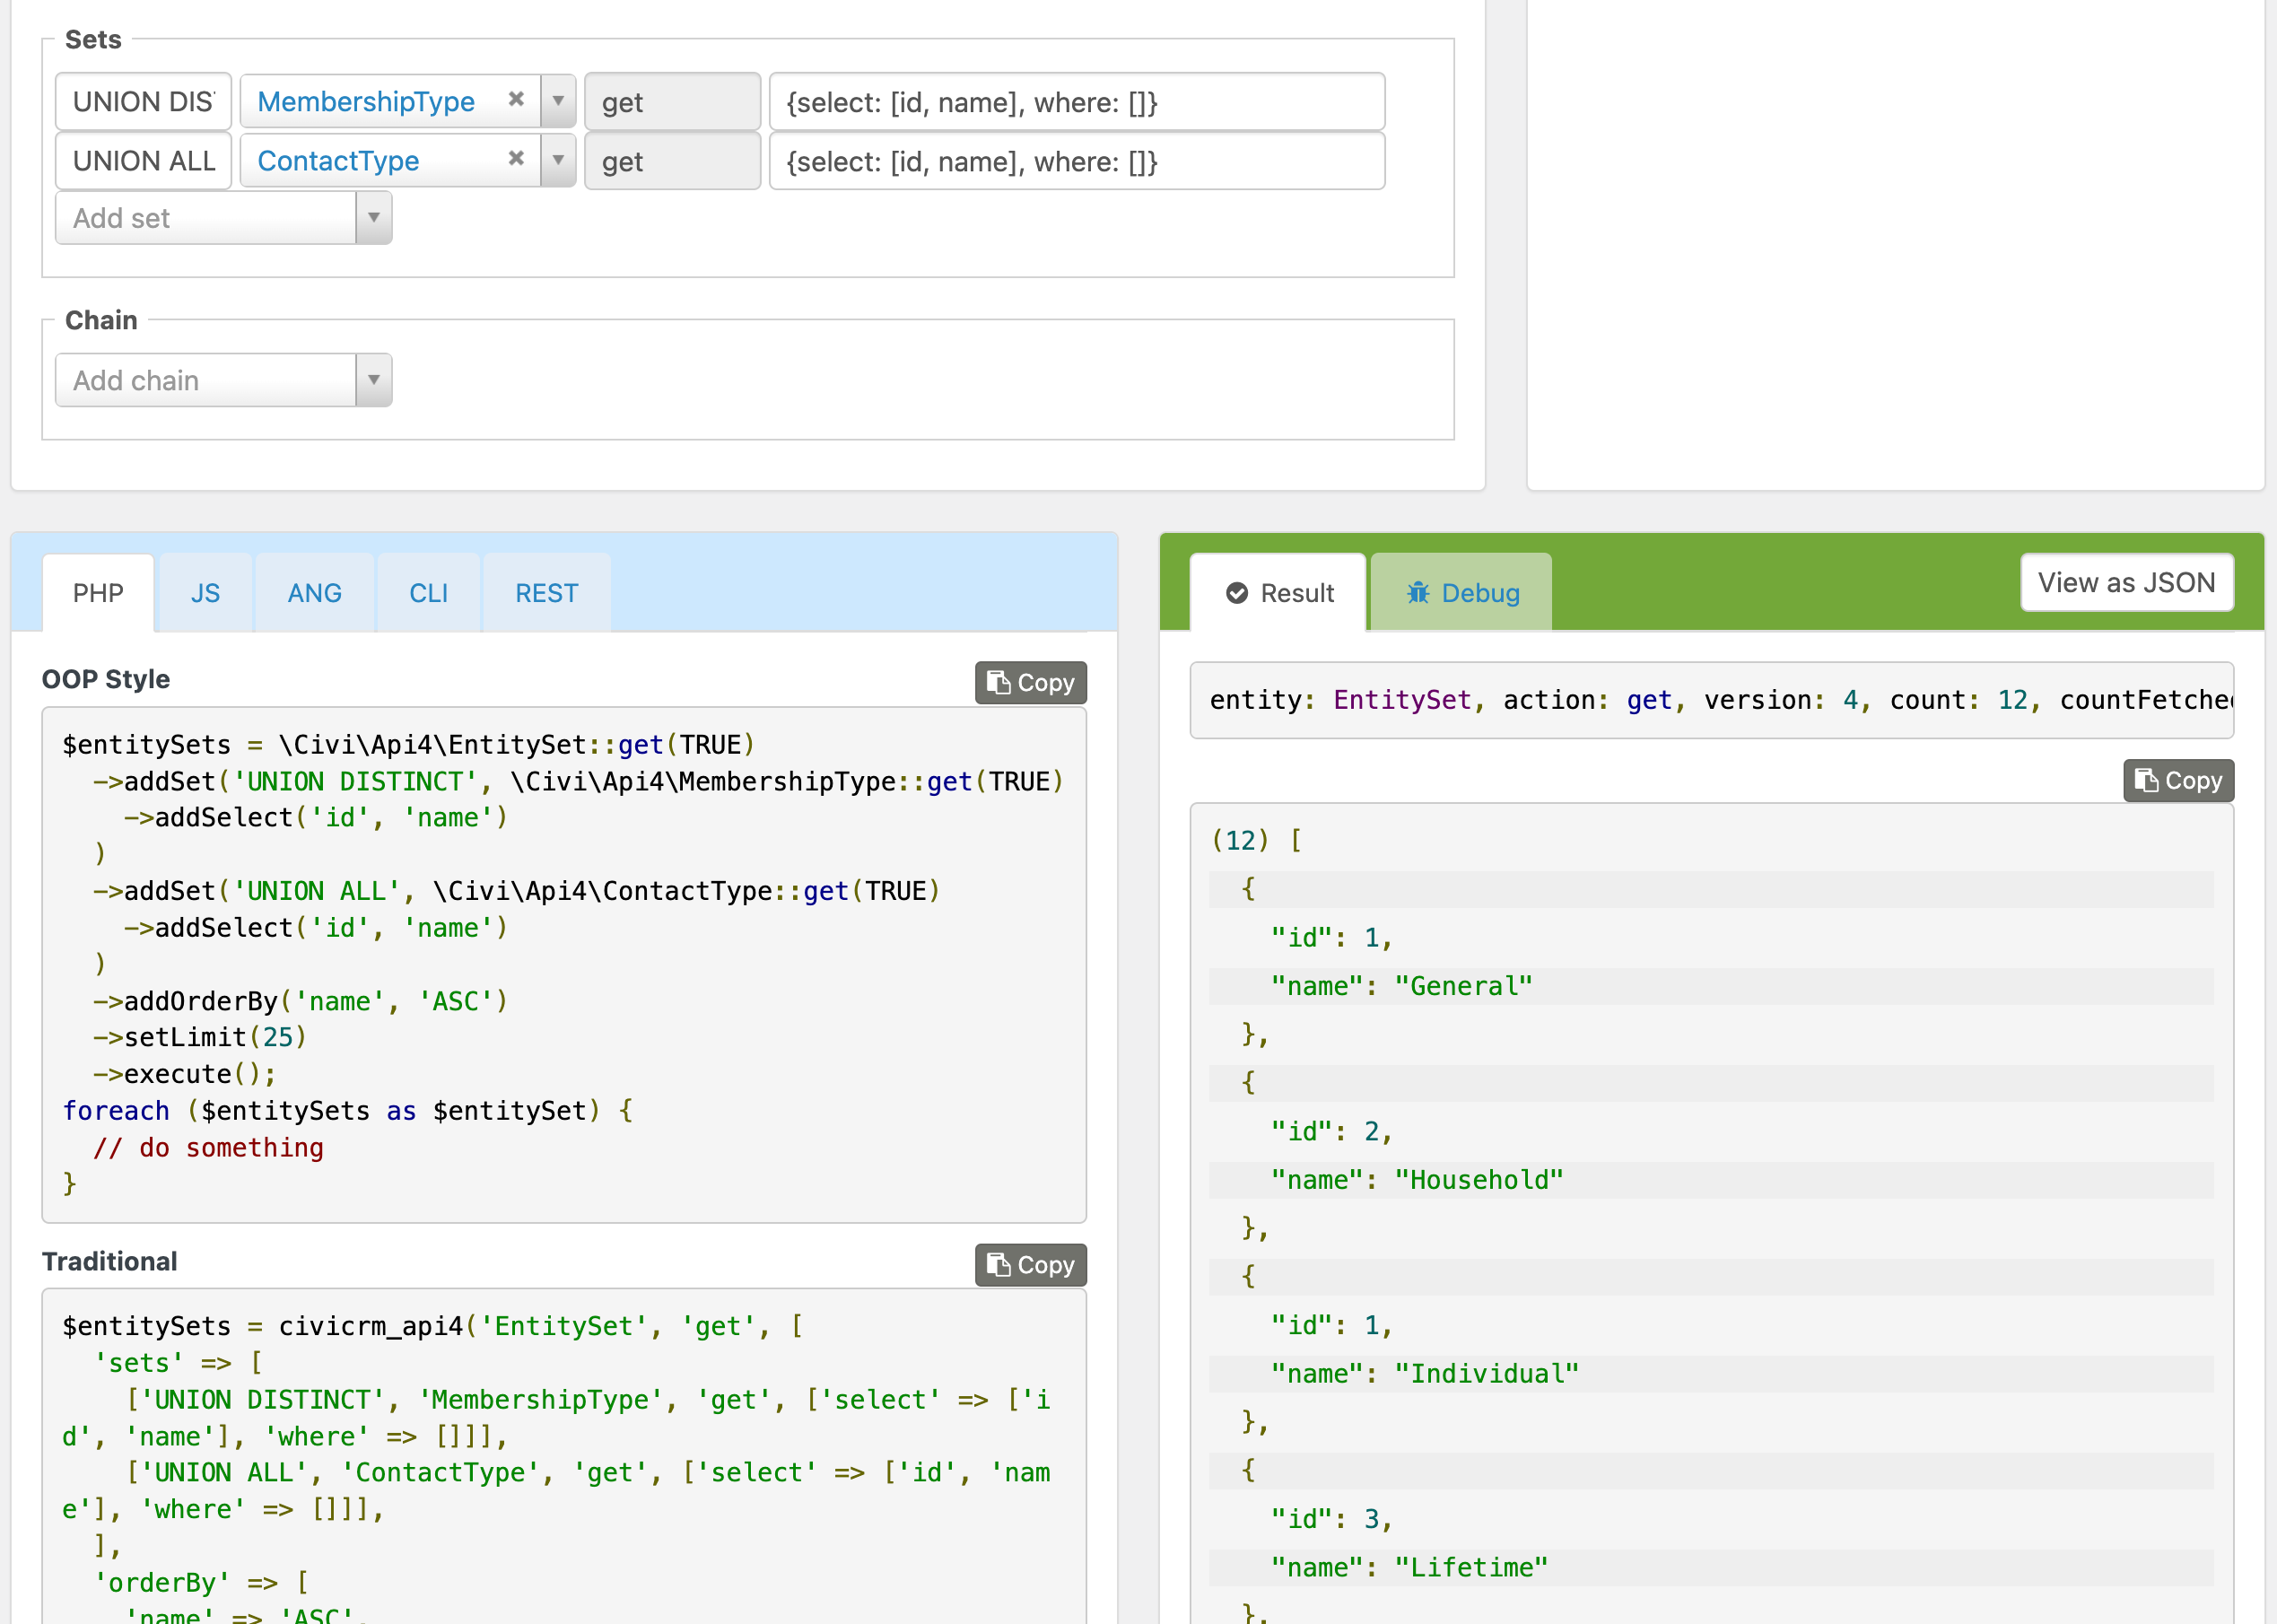Edit the UNION DISTINCT select parameters field
Screen dimensions: 2277x1624
1075,100
